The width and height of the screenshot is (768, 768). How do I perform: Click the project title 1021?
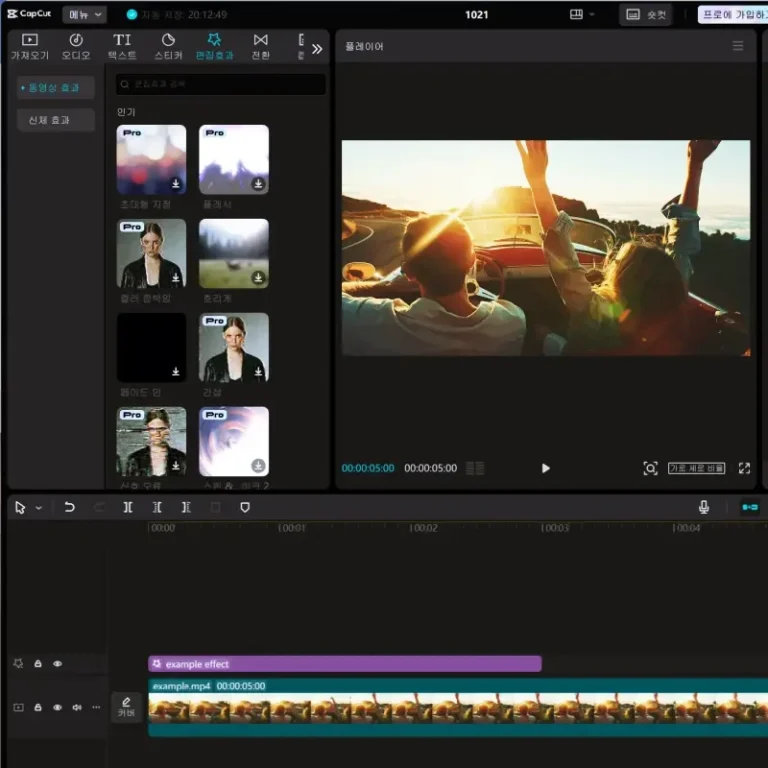(x=477, y=15)
